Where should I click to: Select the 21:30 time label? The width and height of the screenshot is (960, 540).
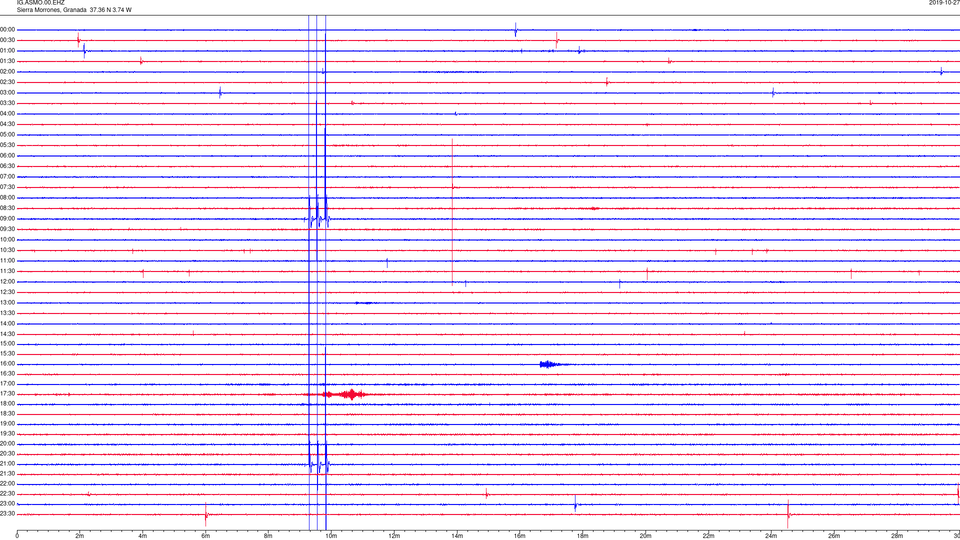(x=7, y=474)
